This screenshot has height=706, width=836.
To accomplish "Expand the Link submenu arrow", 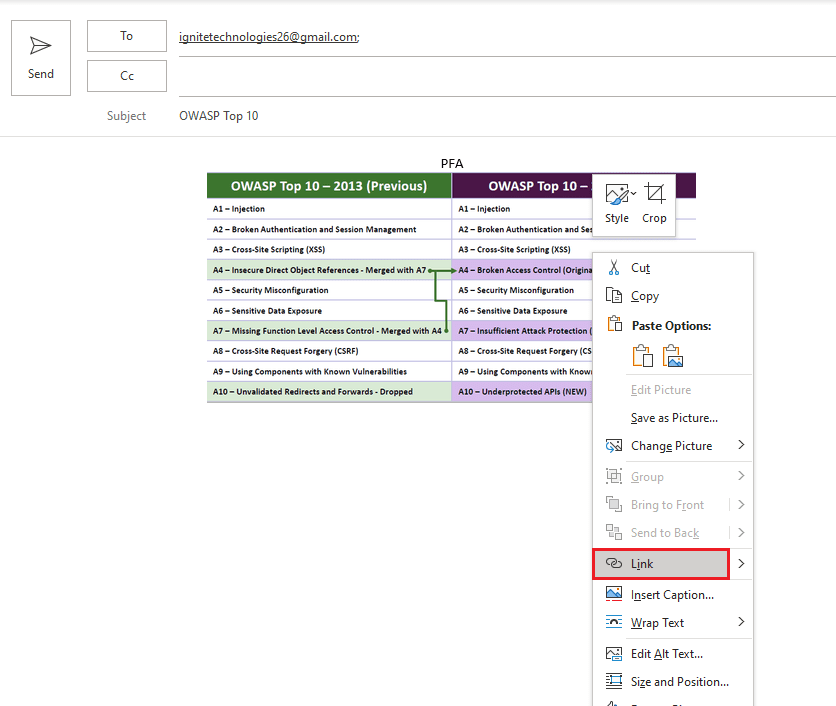I will pos(741,563).
